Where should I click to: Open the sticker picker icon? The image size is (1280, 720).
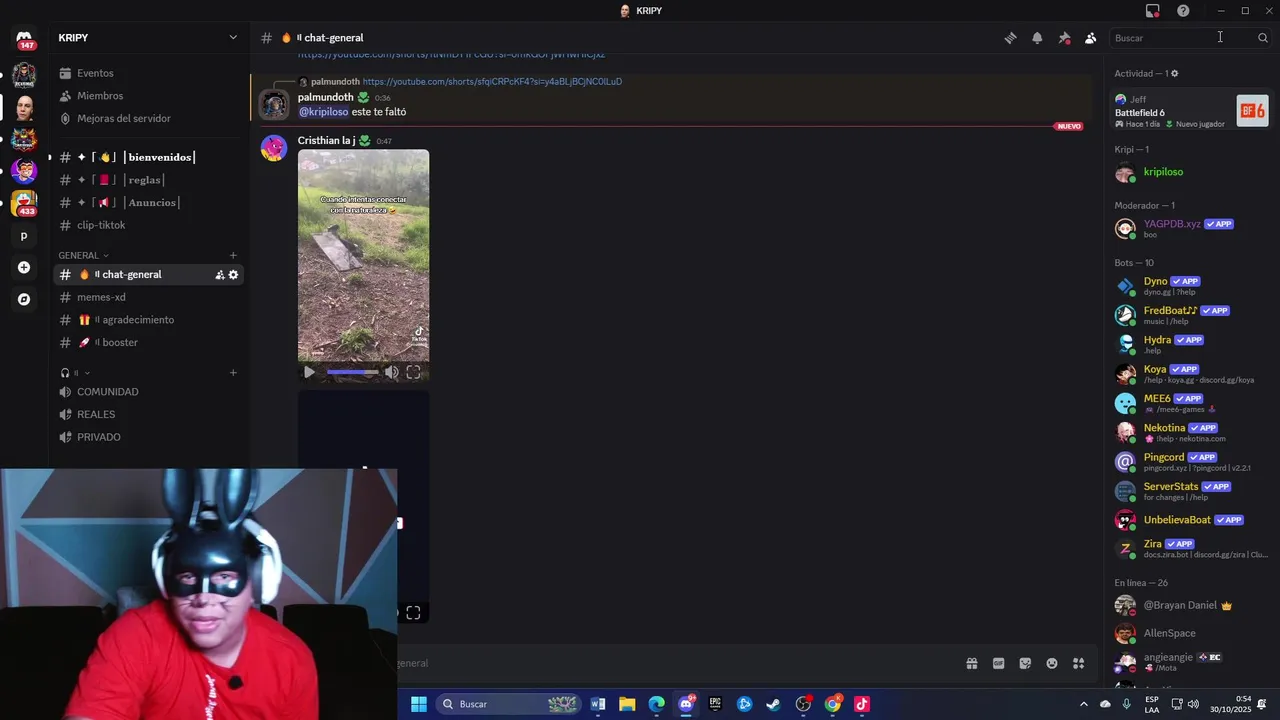pos(1025,663)
